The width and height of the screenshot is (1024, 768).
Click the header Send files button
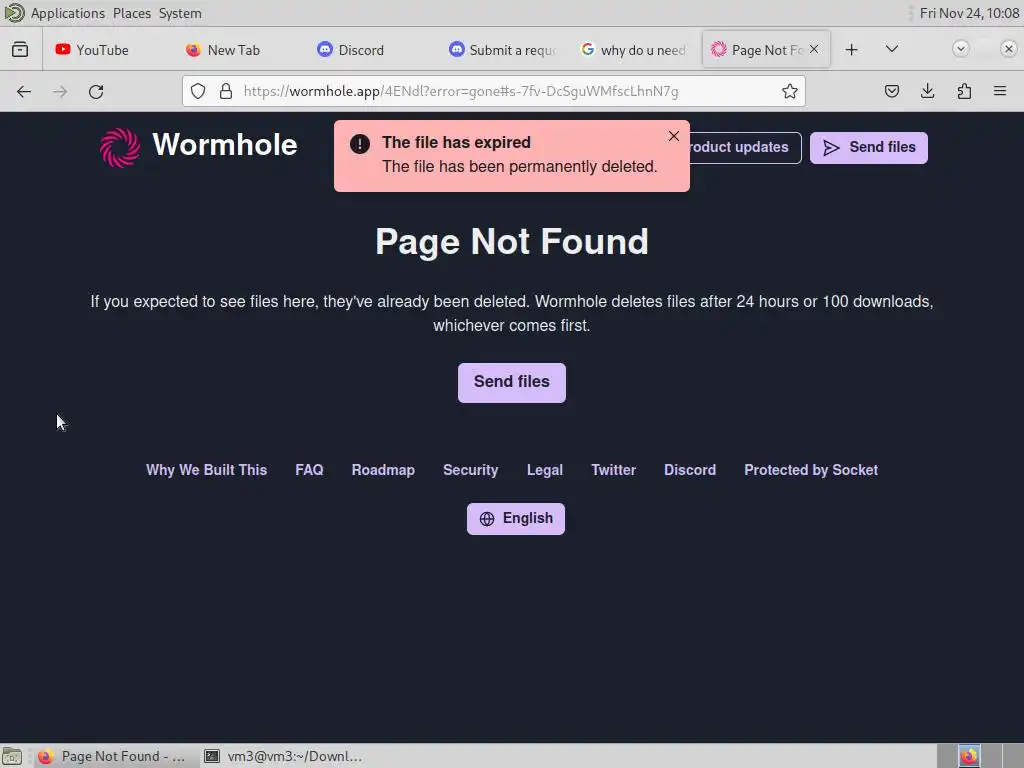coord(869,148)
